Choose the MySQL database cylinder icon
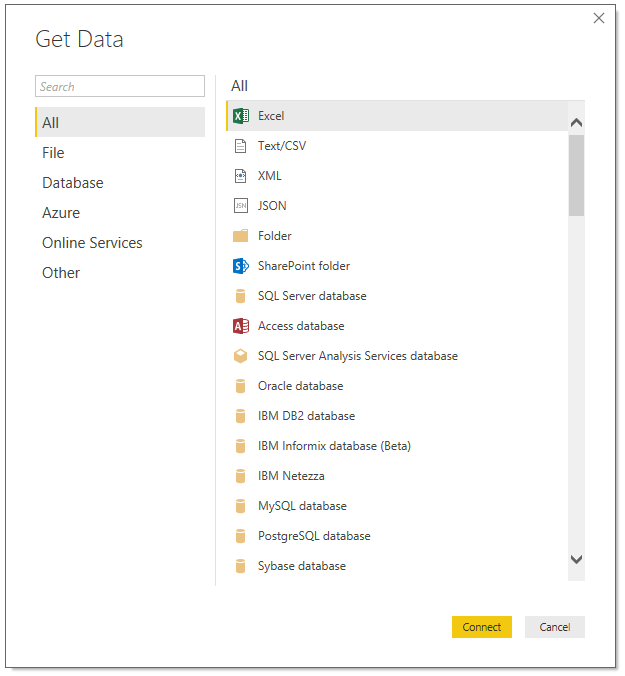This screenshot has width=625, height=676. (x=241, y=506)
